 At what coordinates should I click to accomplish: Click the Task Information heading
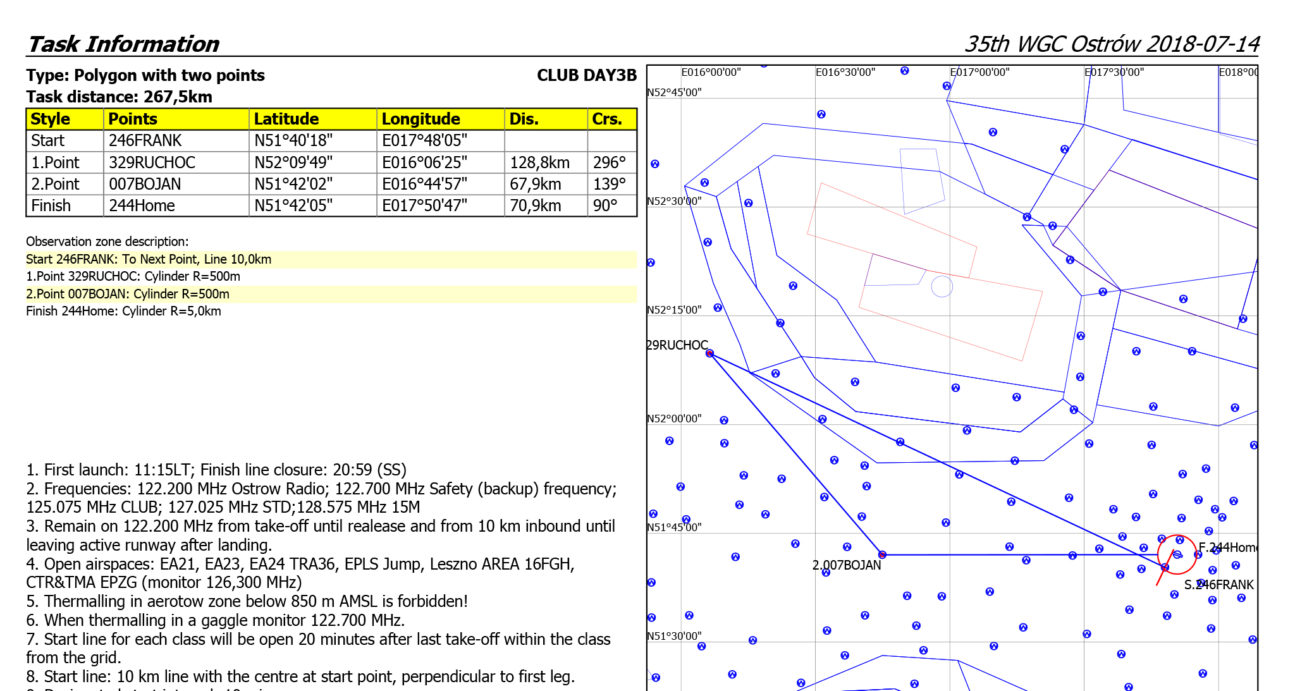coord(123,44)
